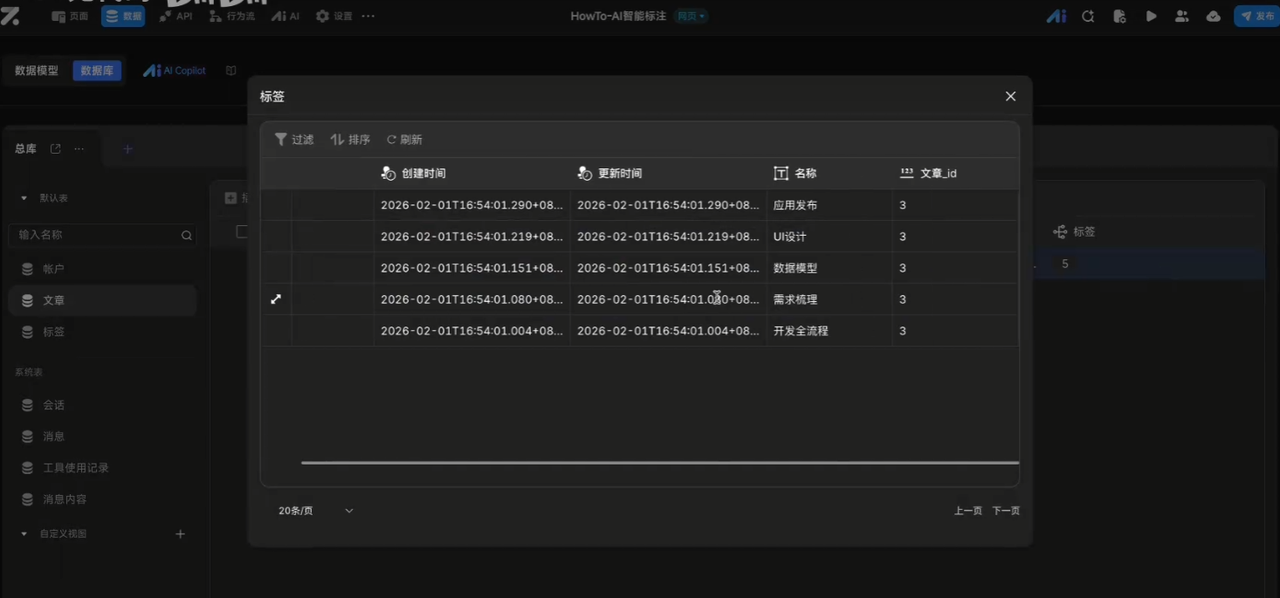1280x598 pixels.
Task: Click the document settings icon in top right toolbar
Action: [1119, 16]
